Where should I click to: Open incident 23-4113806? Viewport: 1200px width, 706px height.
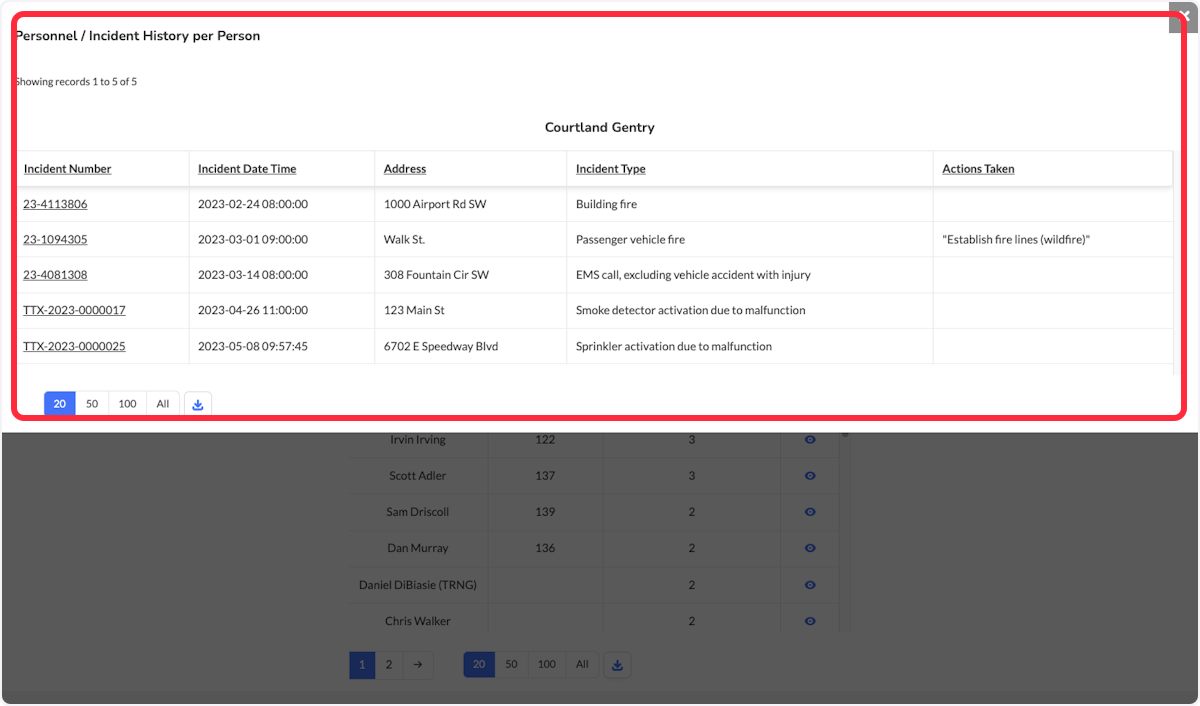click(x=55, y=204)
